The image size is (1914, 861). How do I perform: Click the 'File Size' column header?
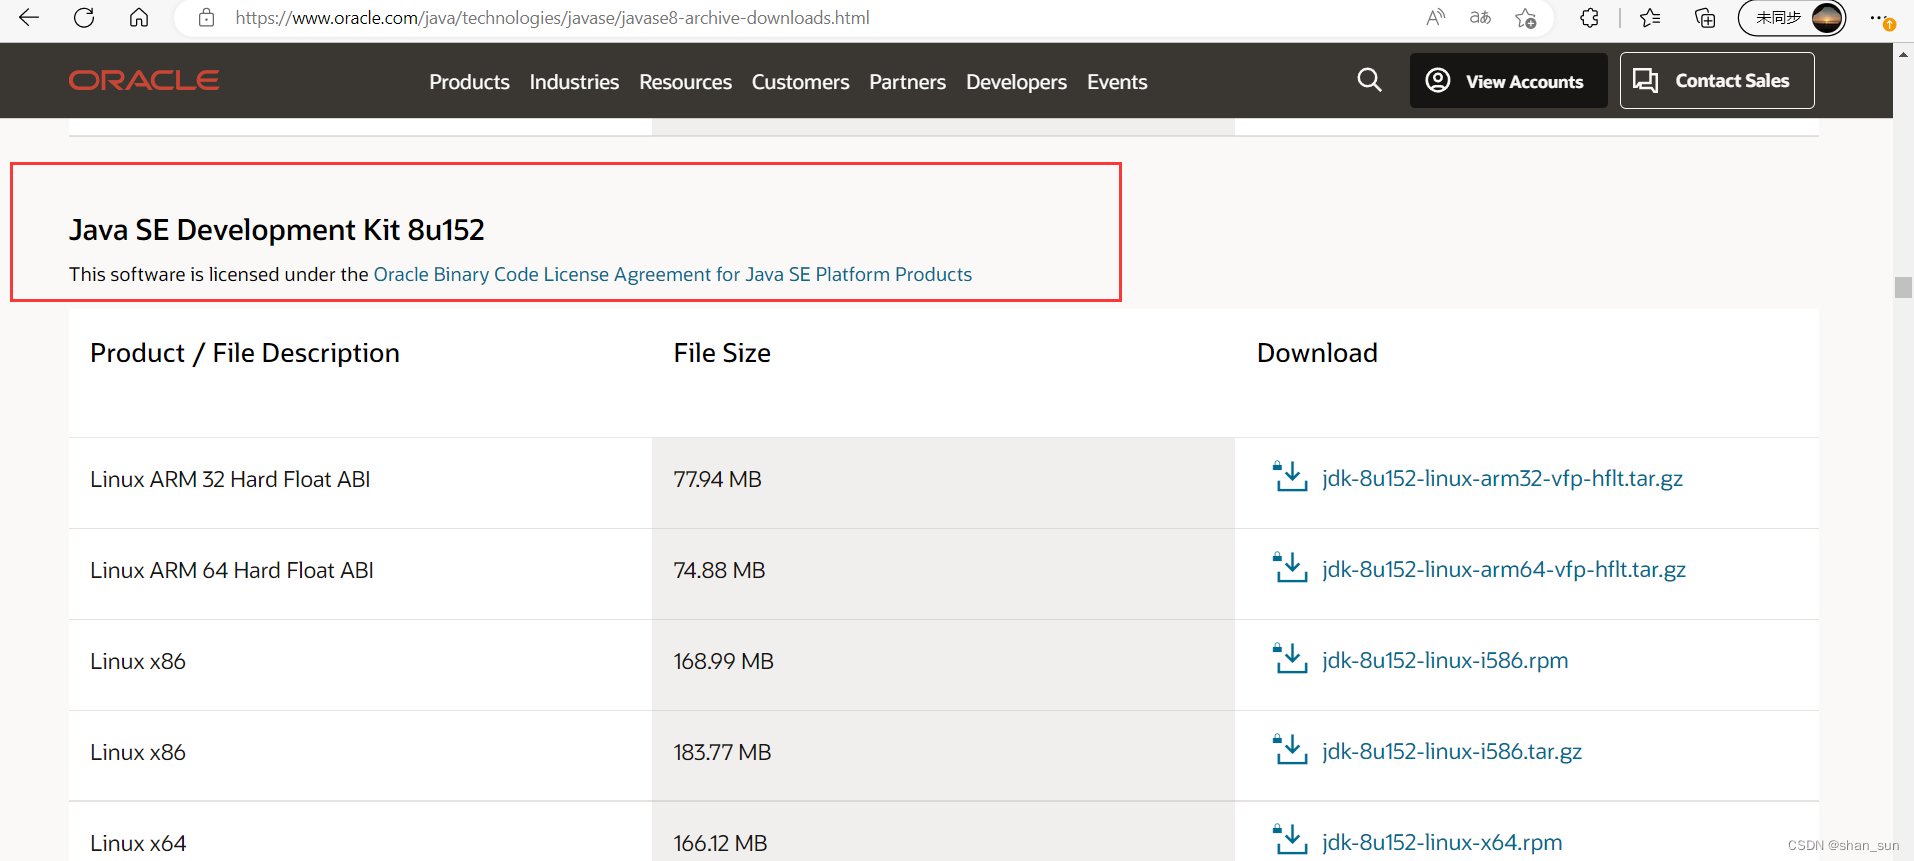[722, 353]
